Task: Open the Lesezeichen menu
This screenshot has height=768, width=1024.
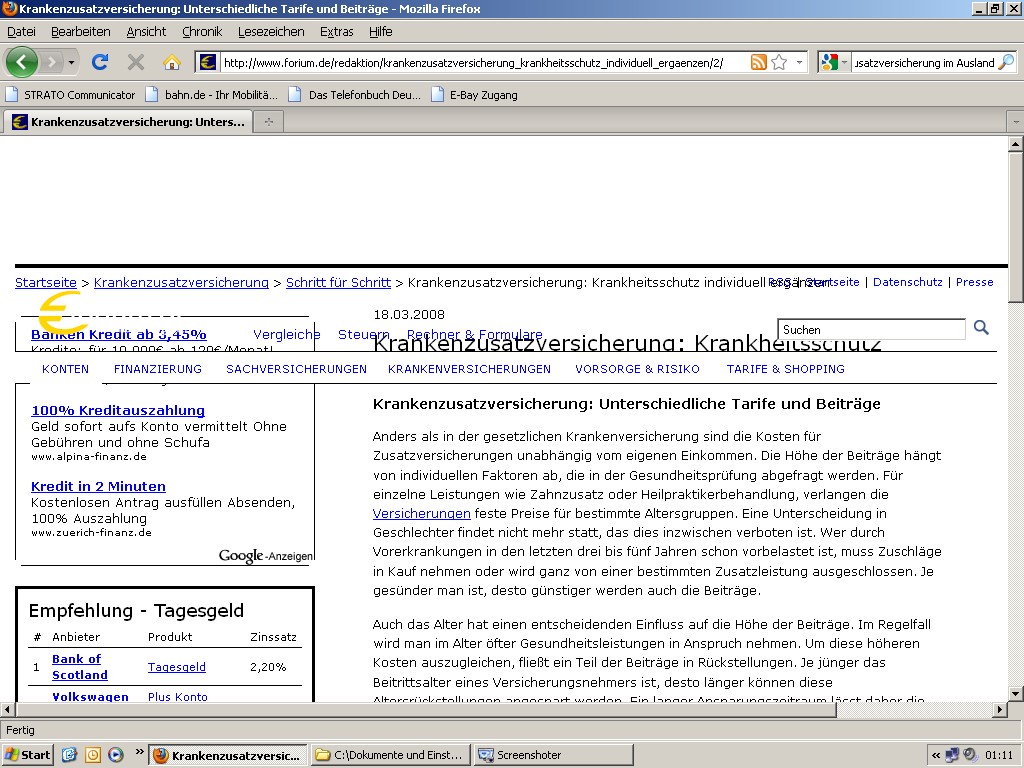Action: point(271,32)
